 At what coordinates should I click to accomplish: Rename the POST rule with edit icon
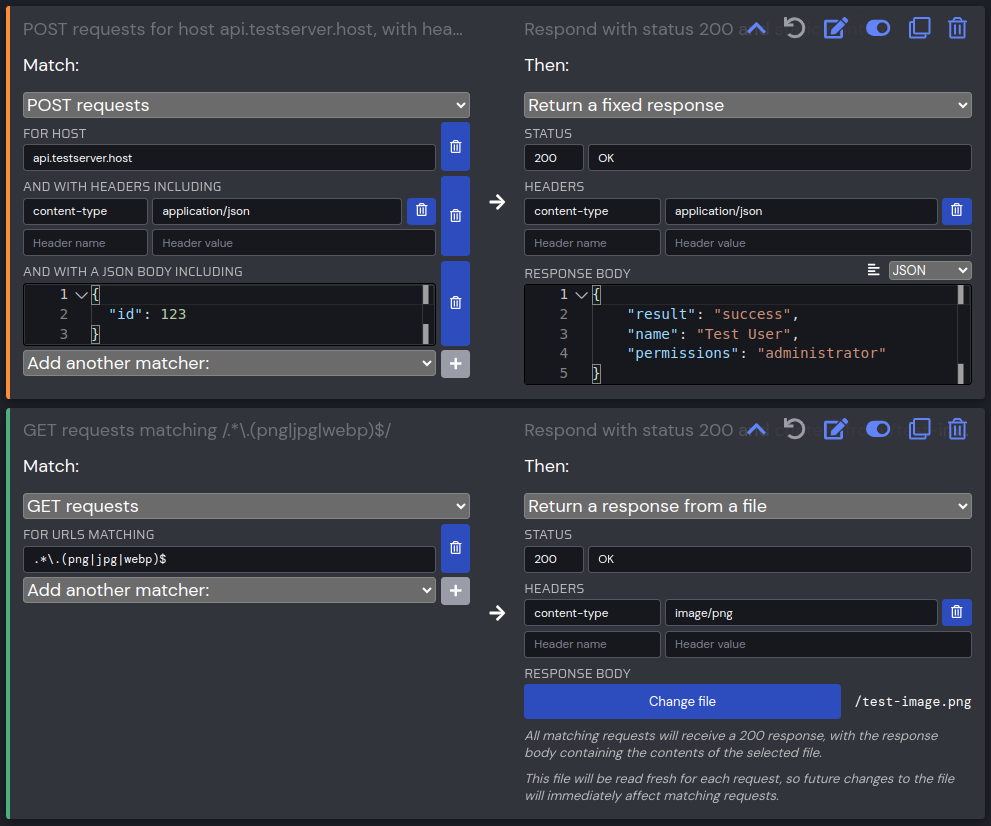click(x=835, y=28)
